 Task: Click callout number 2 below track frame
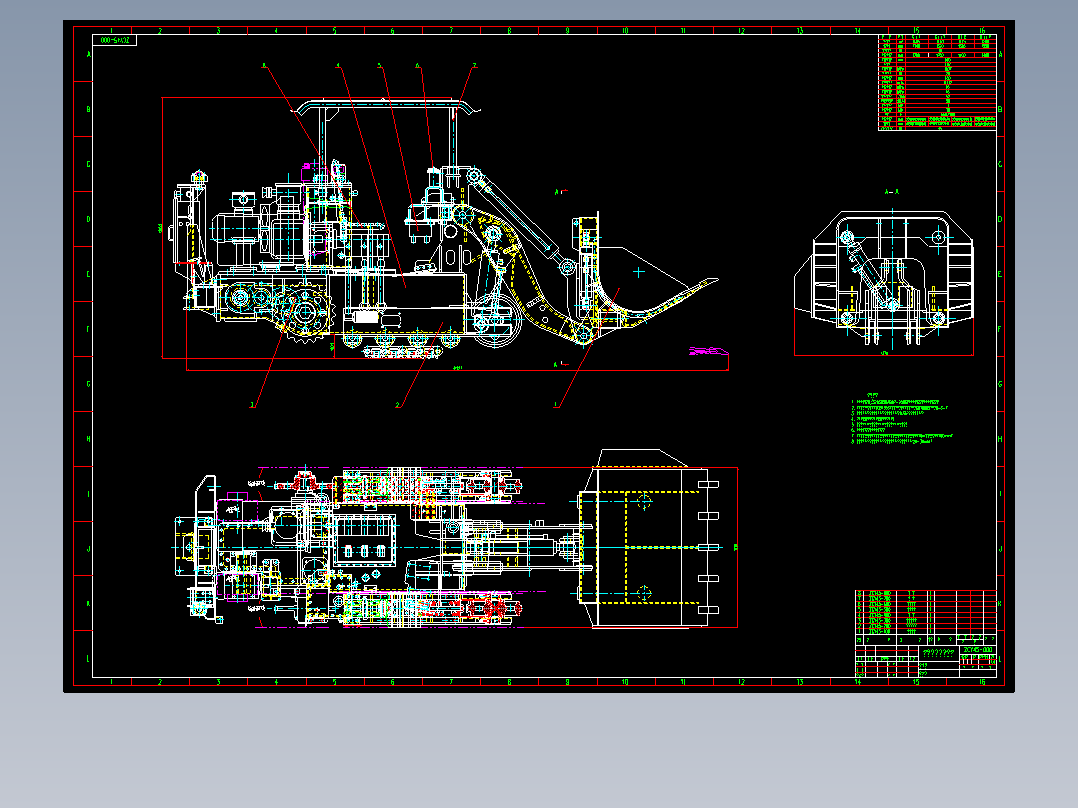click(x=397, y=405)
